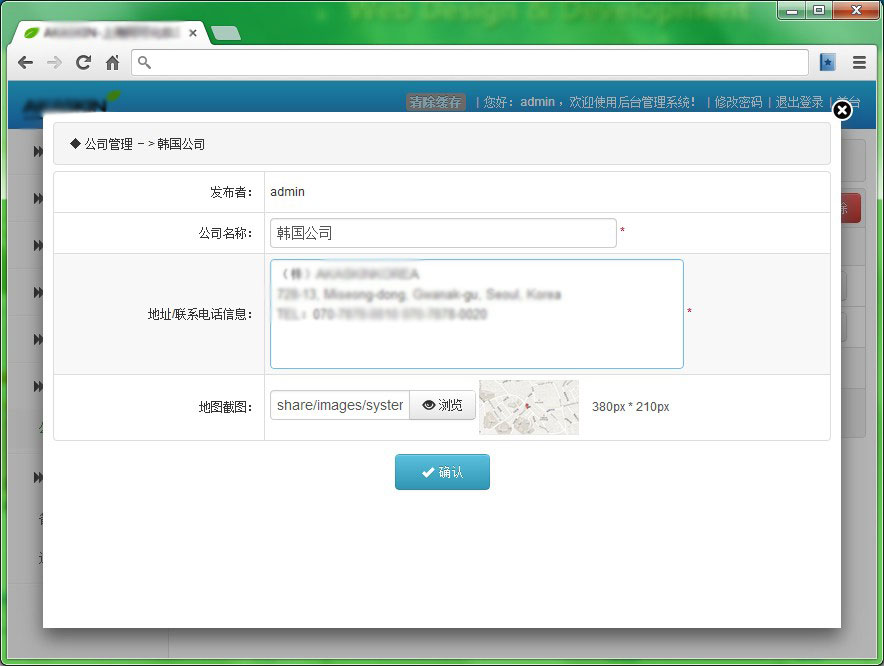
Task: Open the 修改密码 link
Action: (x=739, y=102)
